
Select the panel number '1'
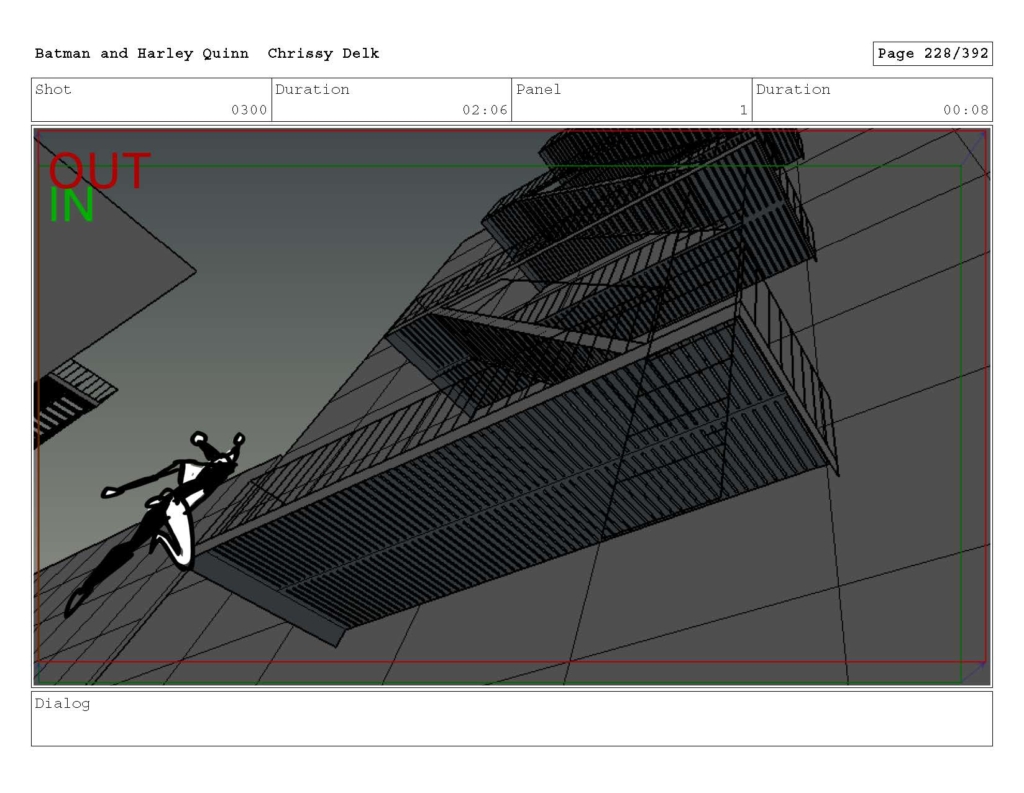743,110
